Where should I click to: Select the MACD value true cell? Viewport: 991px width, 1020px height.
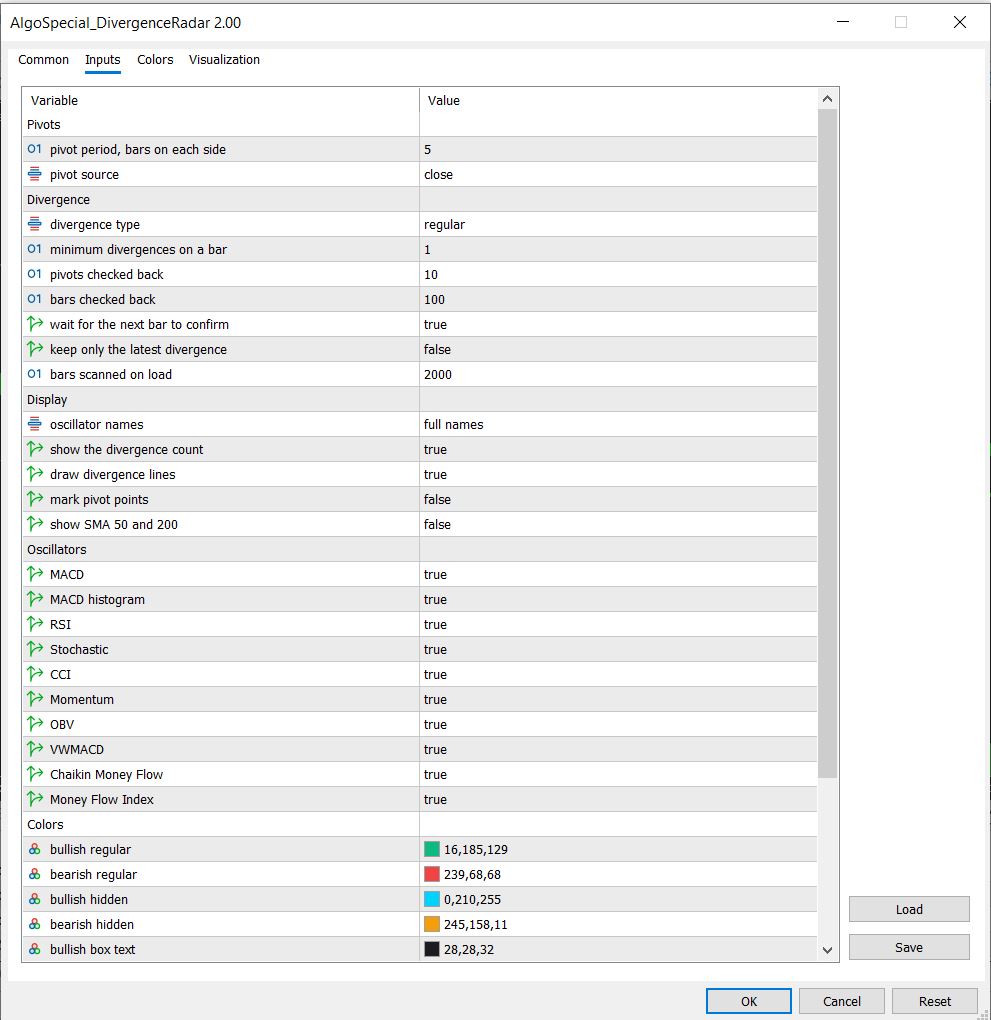[x=618, y=574]
